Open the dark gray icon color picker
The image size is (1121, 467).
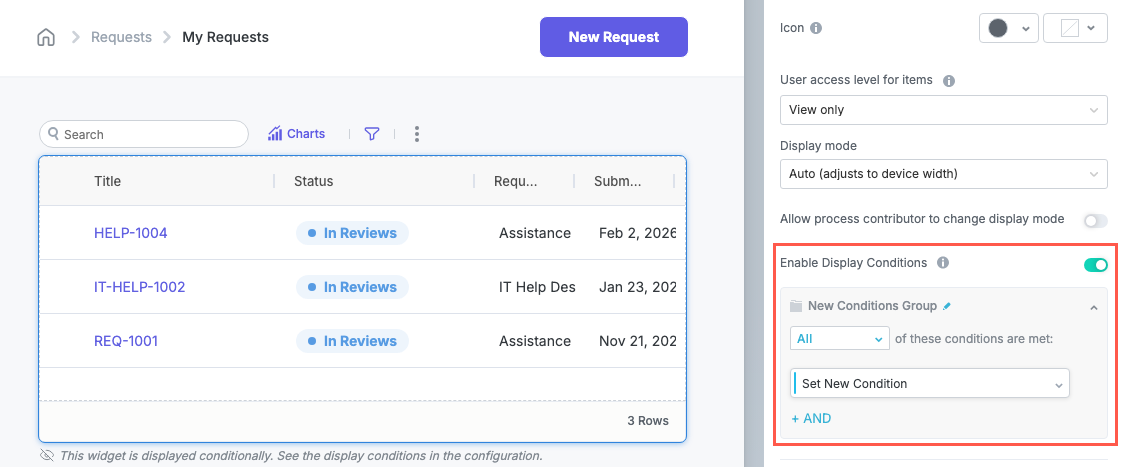[1007, 29]
